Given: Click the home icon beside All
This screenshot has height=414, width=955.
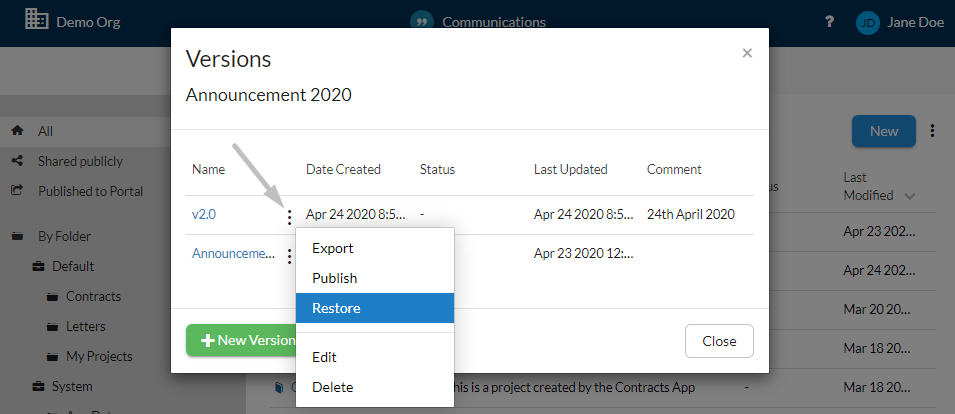Looking at the screenshot, I should (x=18, y=131).
